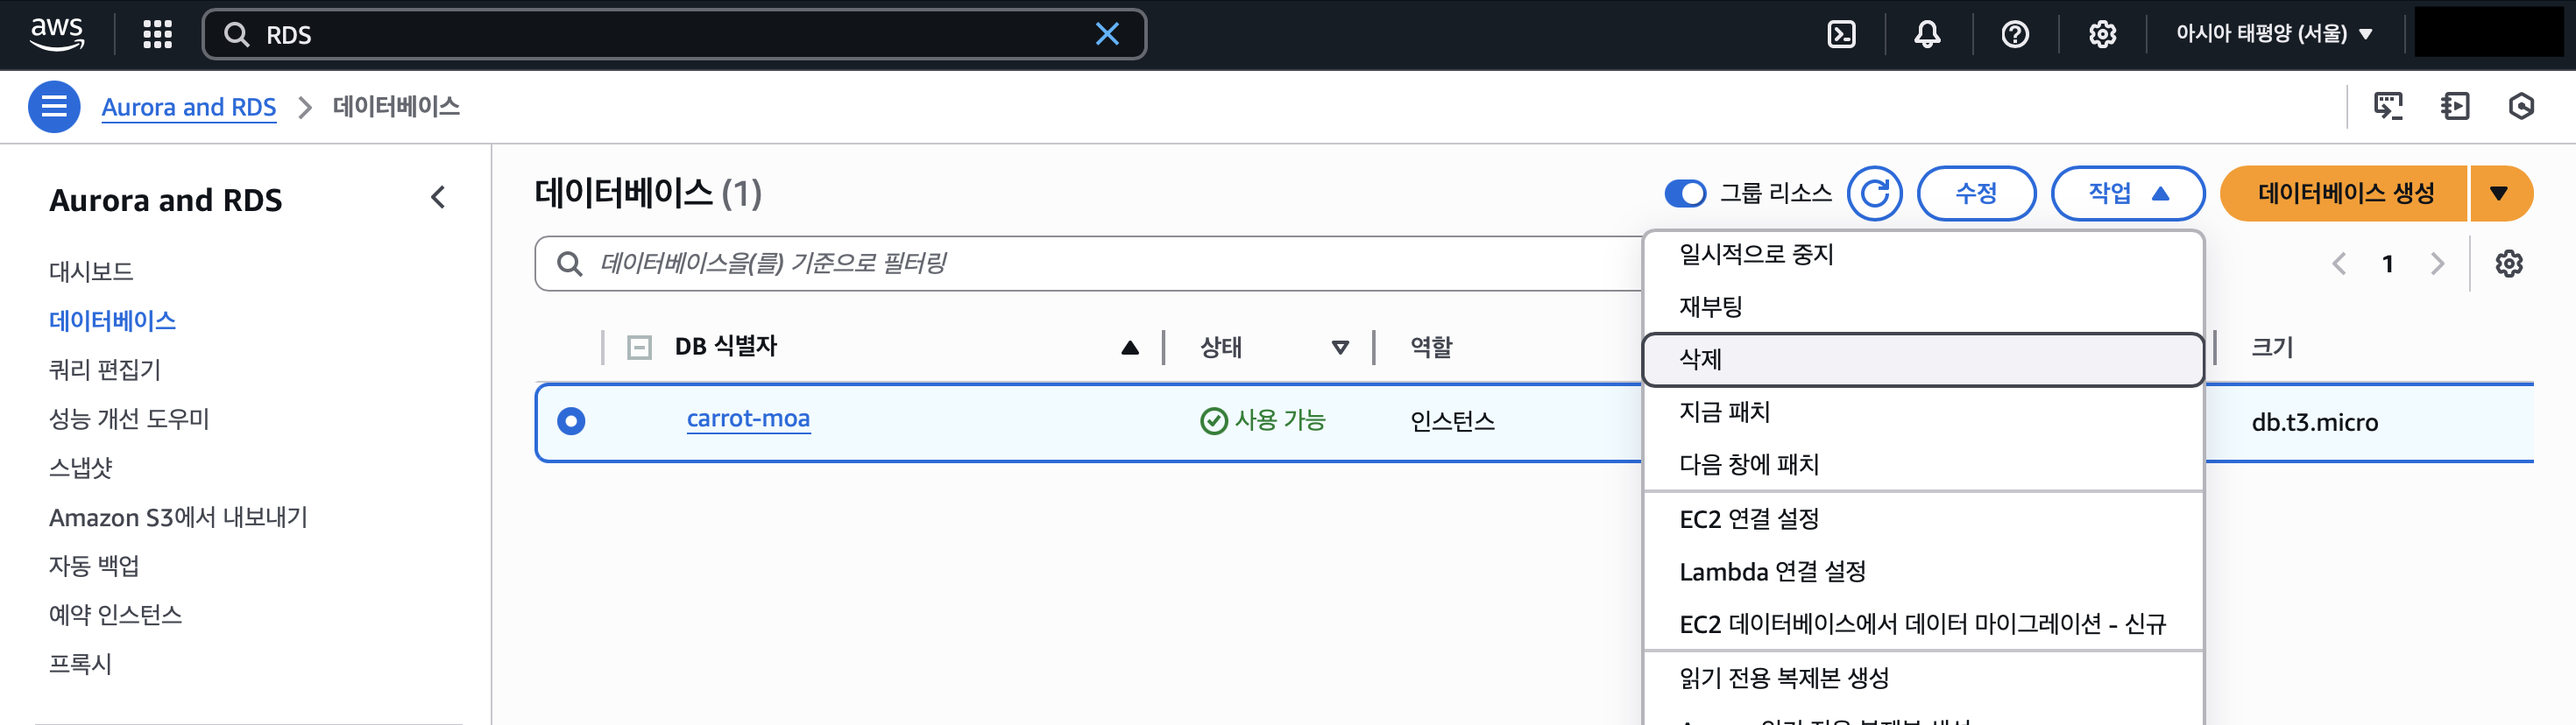
Task: Click the db.t3.micro size cell
Action: [x=2314, y=422]
